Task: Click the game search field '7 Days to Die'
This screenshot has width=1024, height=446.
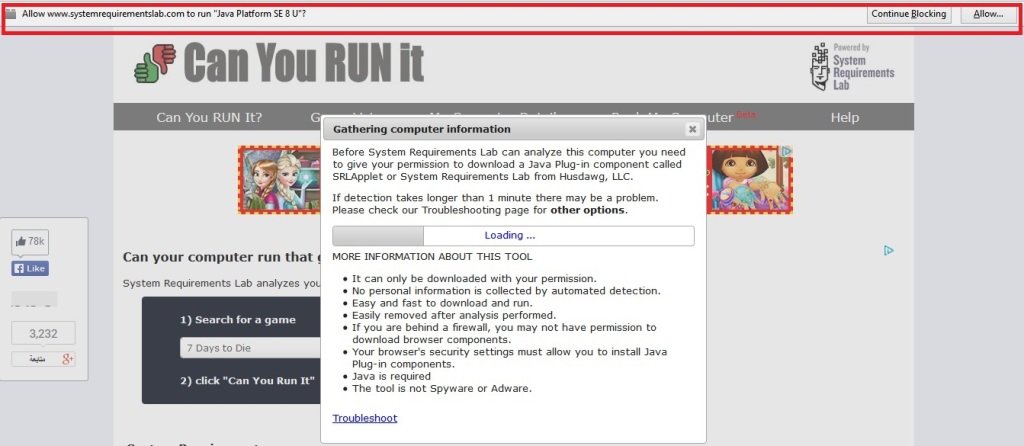Action: coord(251,348)
